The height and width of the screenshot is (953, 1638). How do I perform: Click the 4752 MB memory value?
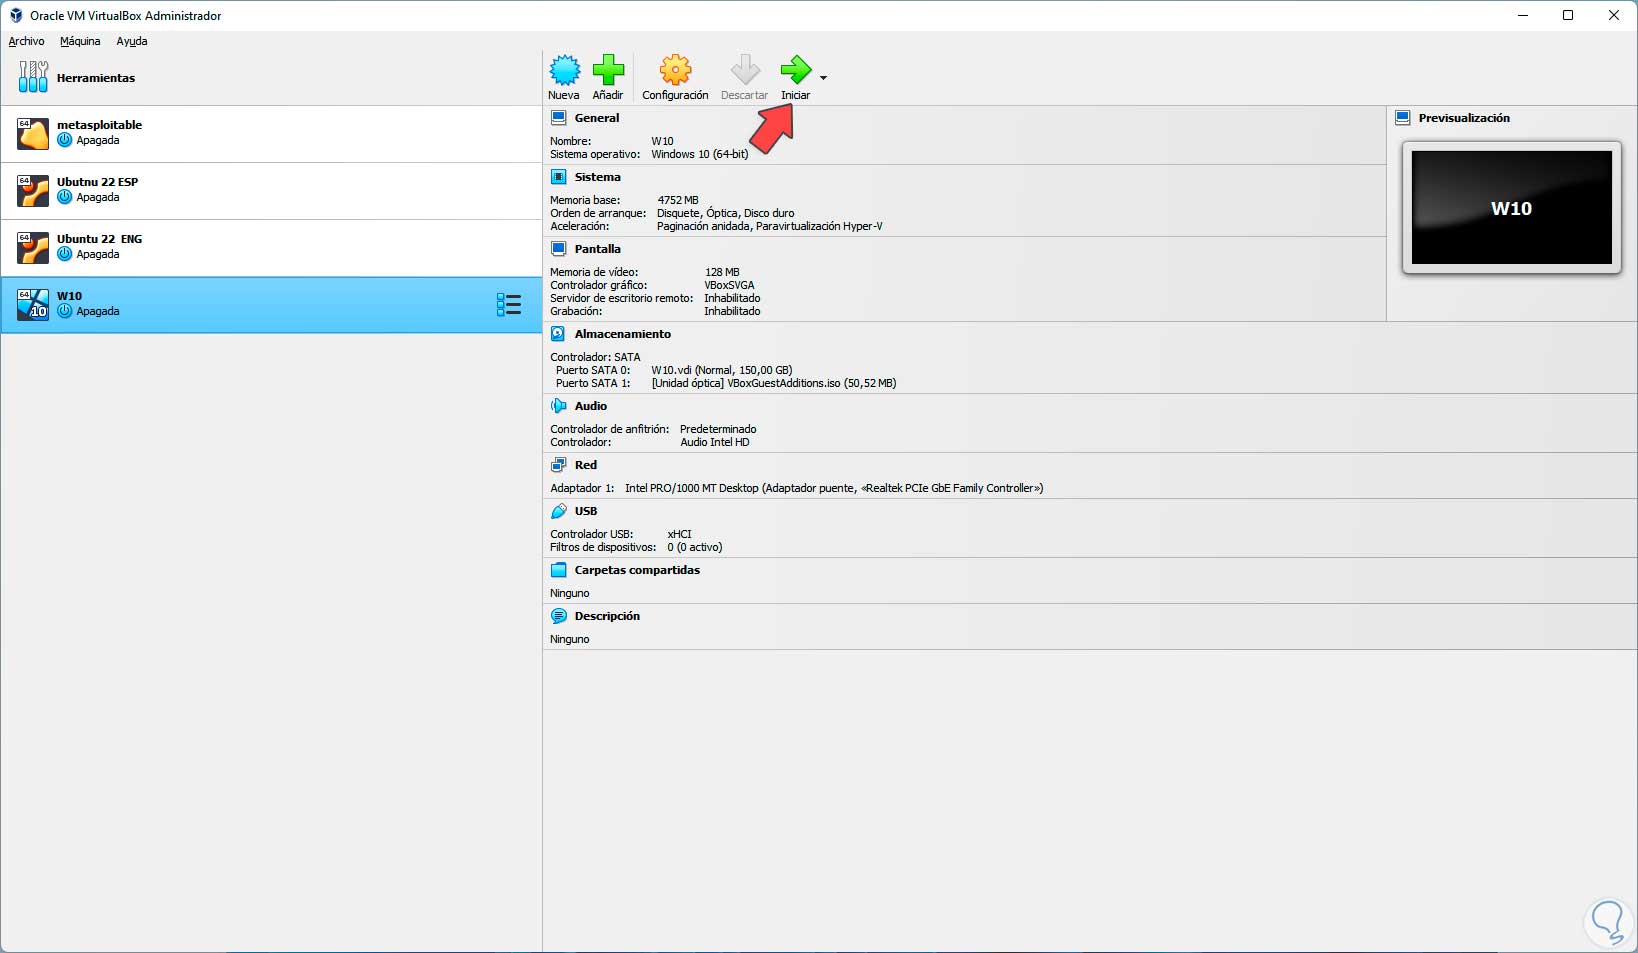[677, 200]
